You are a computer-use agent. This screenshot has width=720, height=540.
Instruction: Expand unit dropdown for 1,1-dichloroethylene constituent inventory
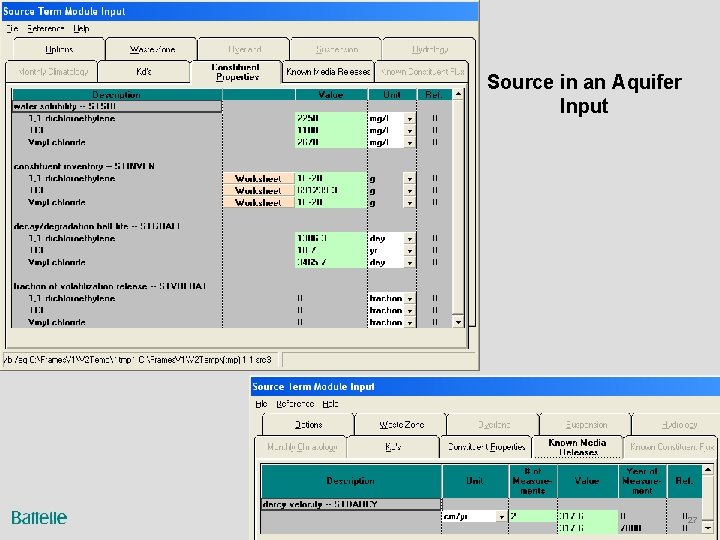point(409,179)
